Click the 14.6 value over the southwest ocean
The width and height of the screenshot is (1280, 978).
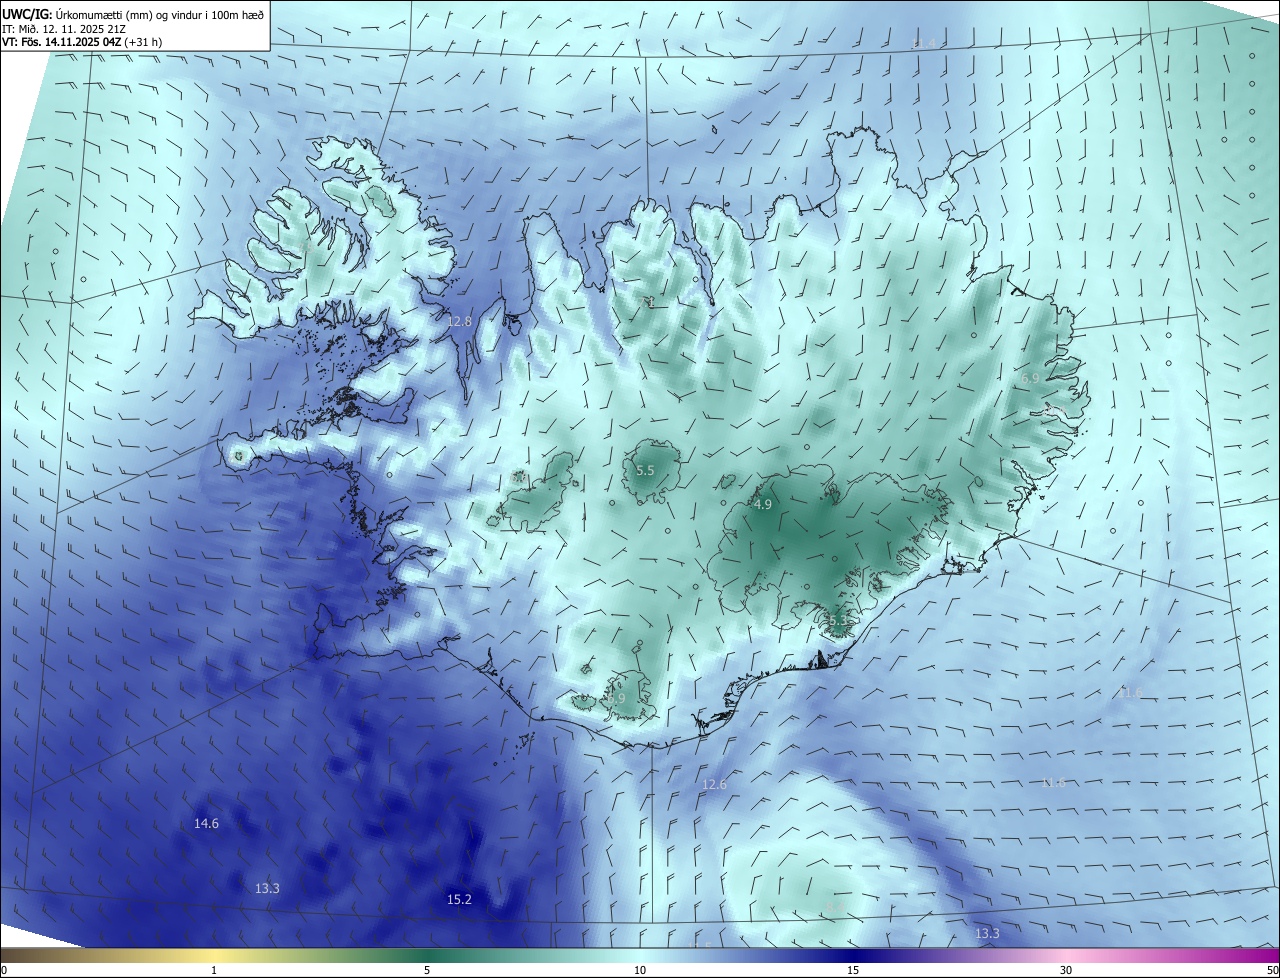point(206,823)
